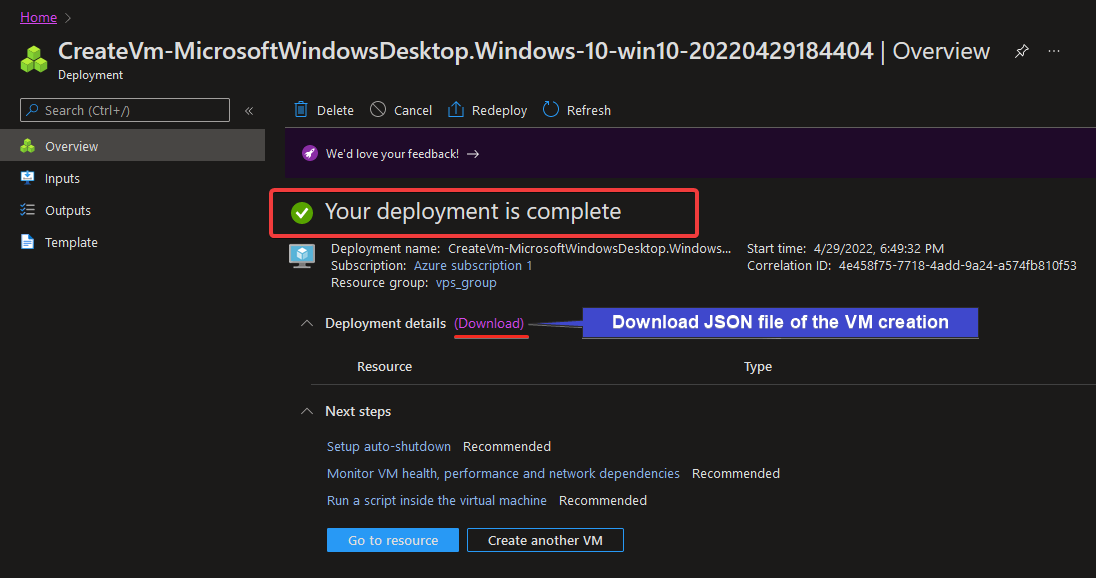Focus the Search (Ctrl+/) field

point(125,110)
